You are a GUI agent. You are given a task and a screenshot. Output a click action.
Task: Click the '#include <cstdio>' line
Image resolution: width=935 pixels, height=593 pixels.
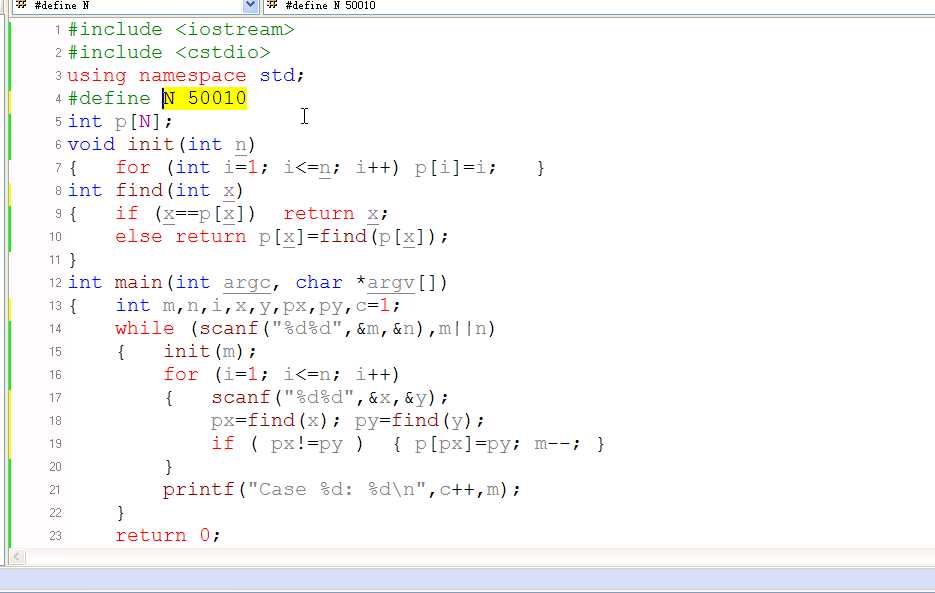169,52
